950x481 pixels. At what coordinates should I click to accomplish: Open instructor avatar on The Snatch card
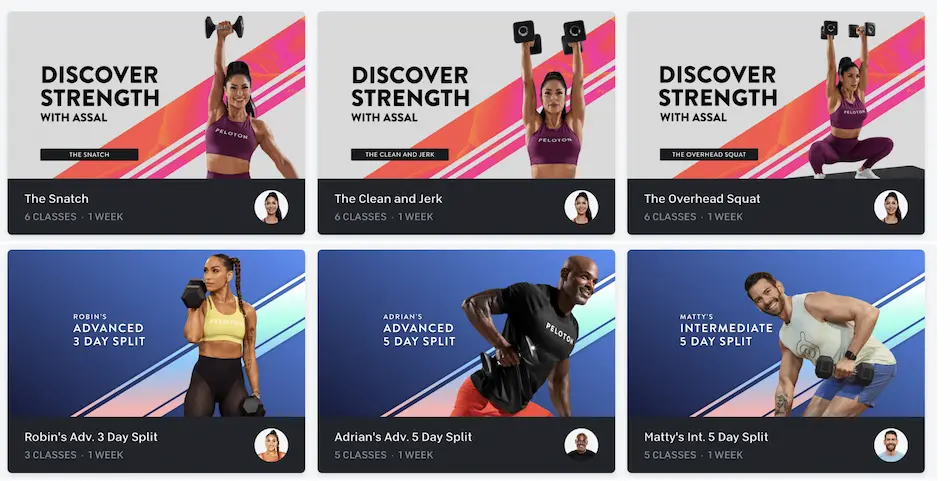(x=271, y=207)
